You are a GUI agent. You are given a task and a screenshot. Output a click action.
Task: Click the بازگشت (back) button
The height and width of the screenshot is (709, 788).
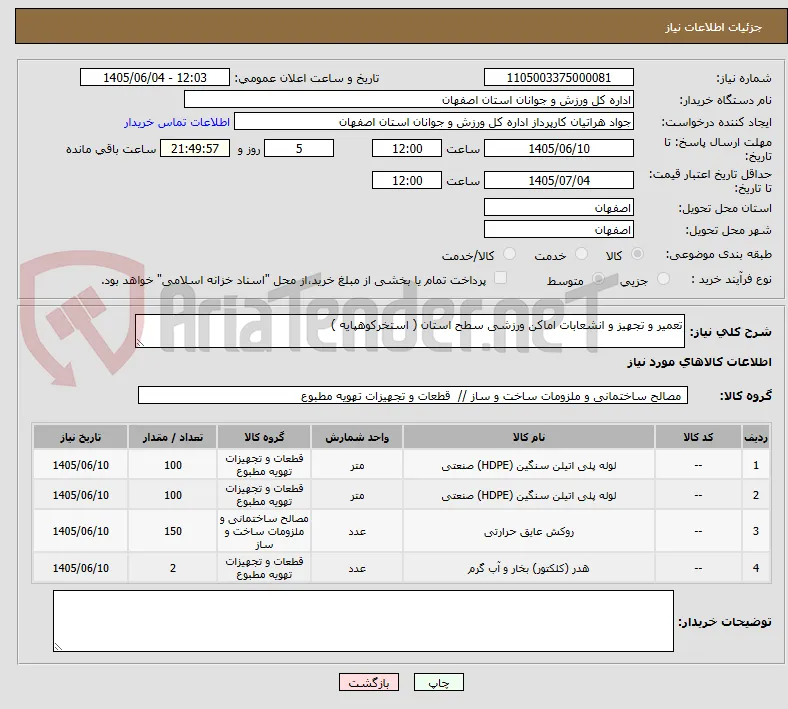pyautogui.click(x=369, y=682)
